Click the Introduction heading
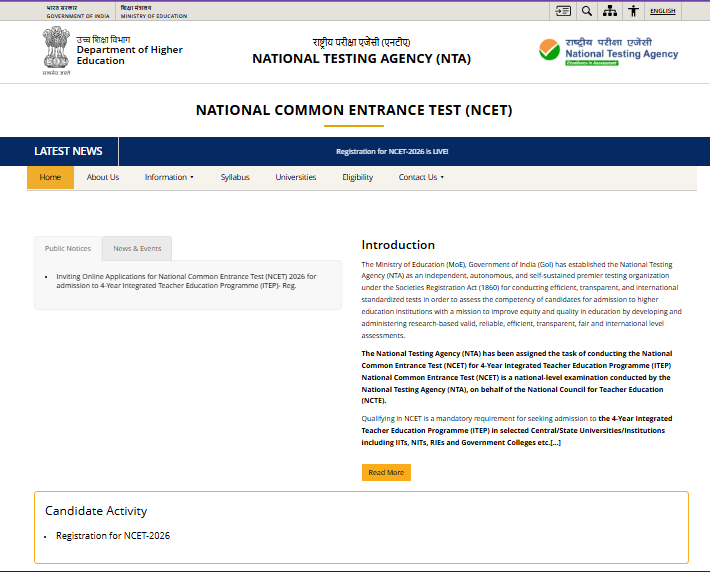 point(398,245)
